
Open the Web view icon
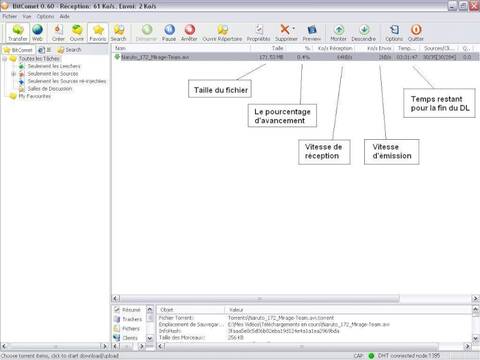(x=37, y=33)
